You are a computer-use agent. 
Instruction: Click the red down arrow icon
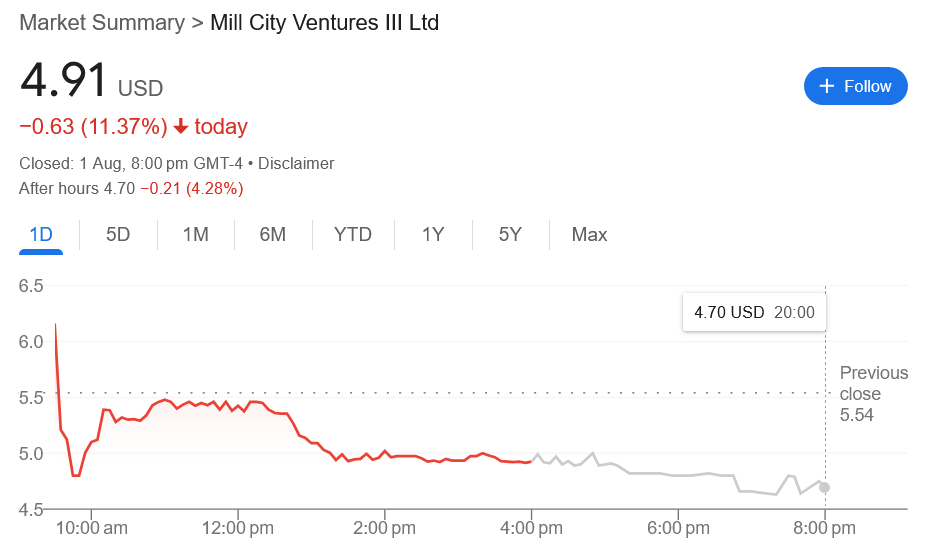[x=181, y=127]
